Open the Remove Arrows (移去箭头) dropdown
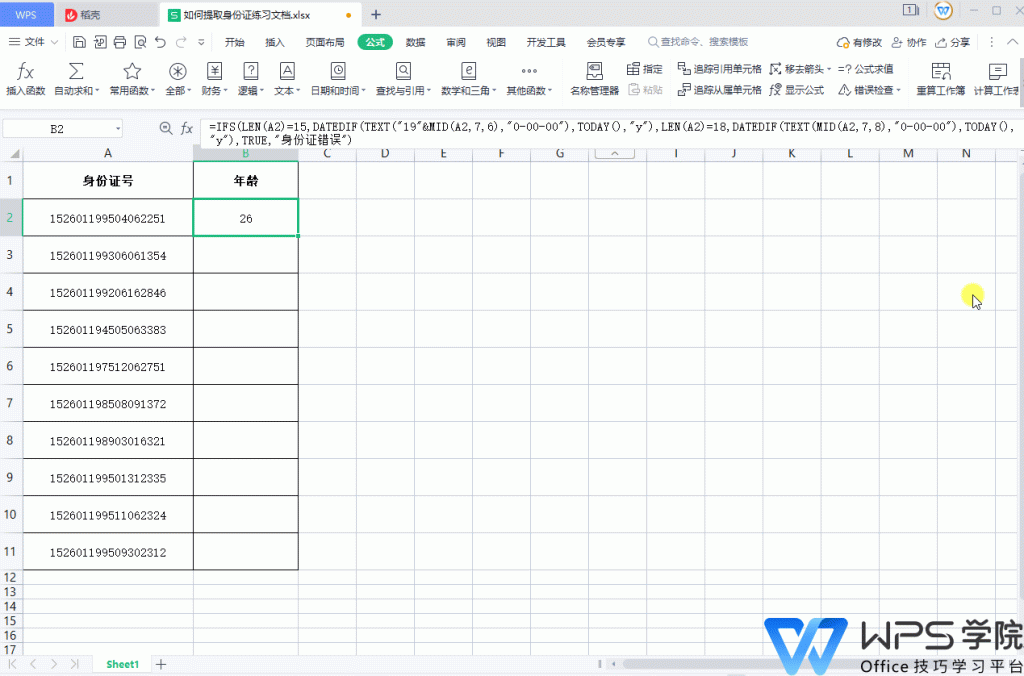The width and height of the screenshot is (1024, 676). pyautogui.click(x=829, y=69)
